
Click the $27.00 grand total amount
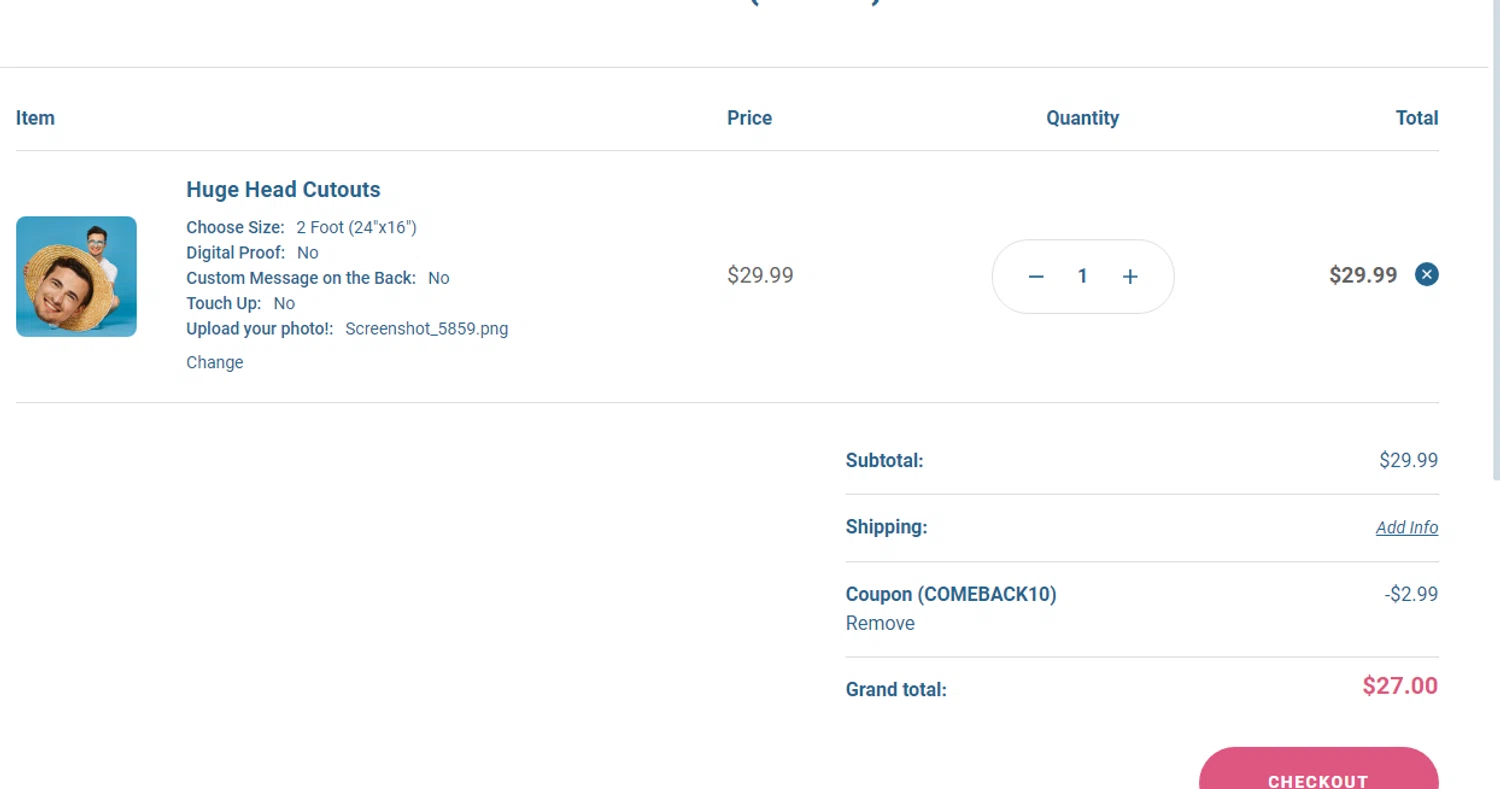(1399, 686)
